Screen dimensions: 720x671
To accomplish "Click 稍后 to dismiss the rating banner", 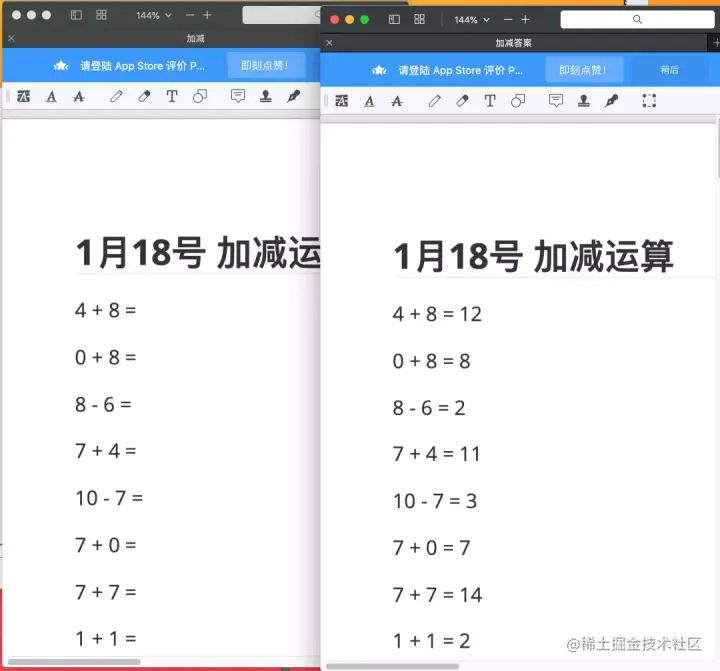I will (x=669, y=70).
